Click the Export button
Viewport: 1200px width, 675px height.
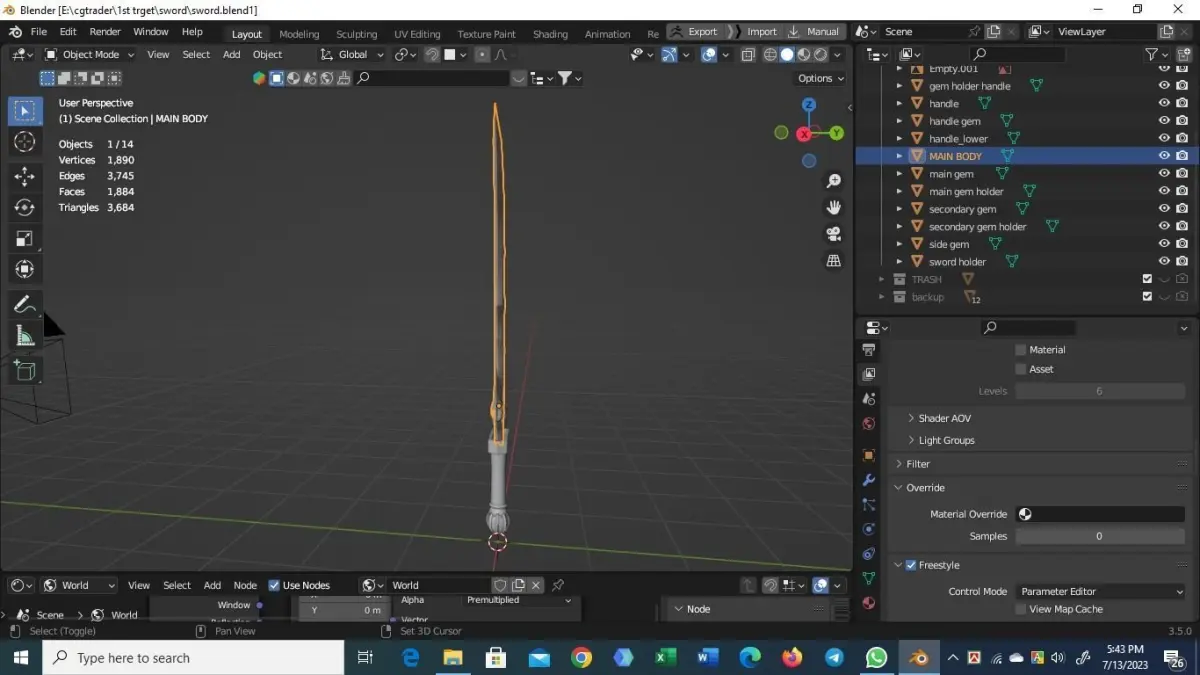(694, 32)
